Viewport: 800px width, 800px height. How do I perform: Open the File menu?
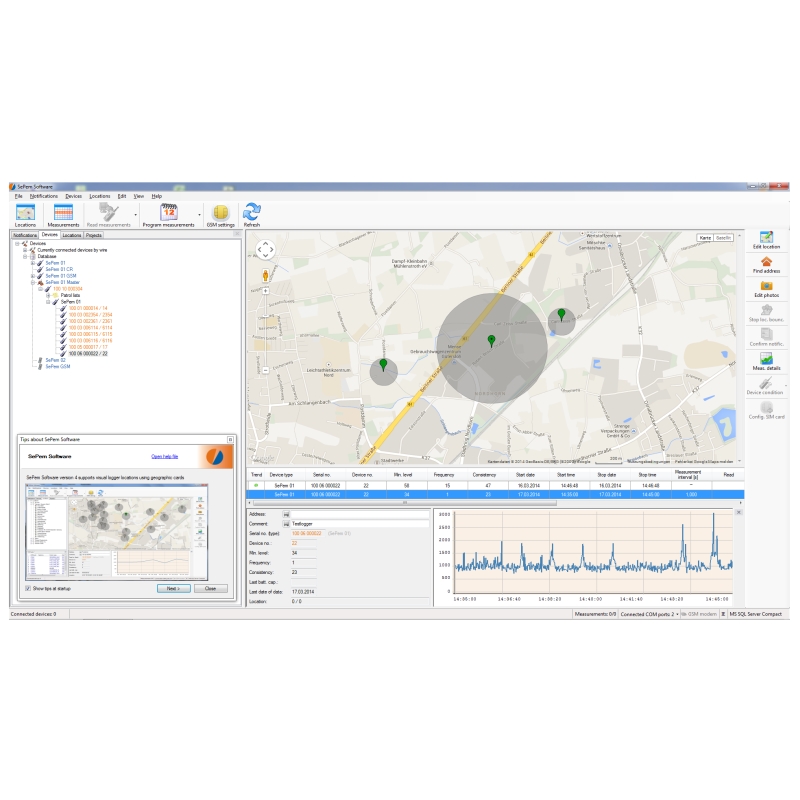coord(18,196)
